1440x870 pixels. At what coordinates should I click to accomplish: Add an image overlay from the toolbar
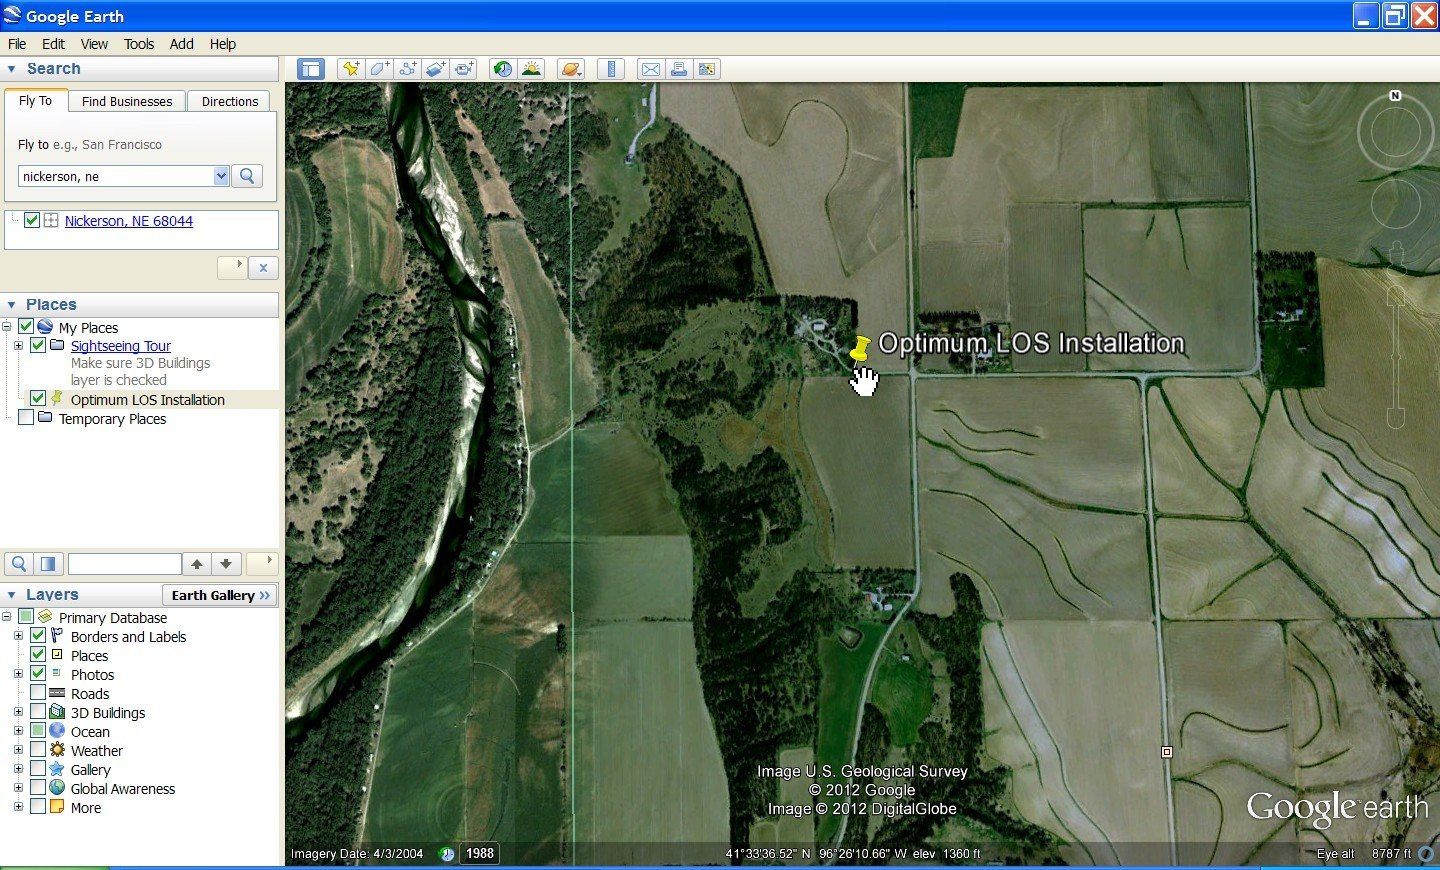pyautogui.click(x=436, y=69)
